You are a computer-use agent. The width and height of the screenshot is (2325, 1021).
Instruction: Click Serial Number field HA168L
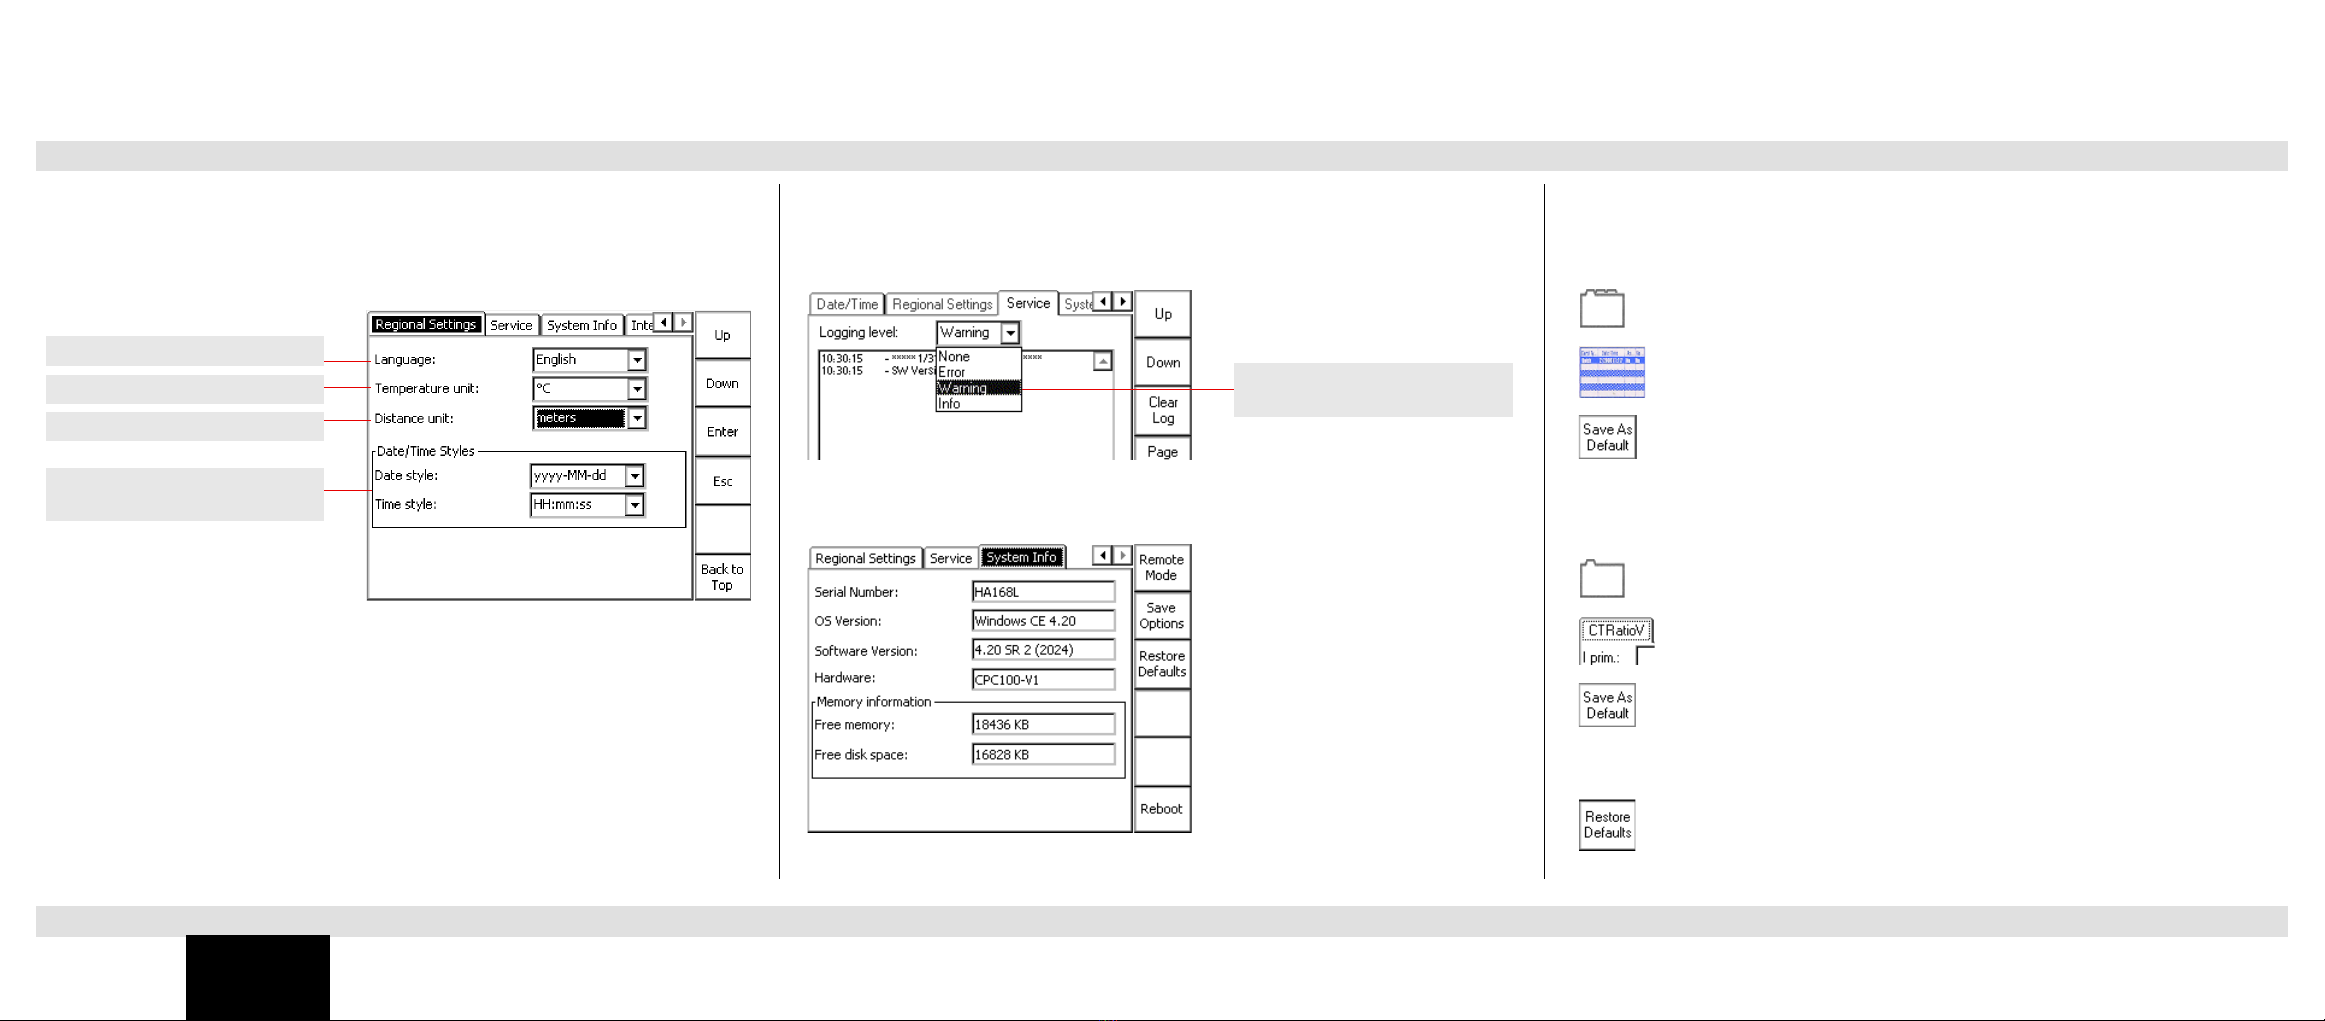point(1043,592)
